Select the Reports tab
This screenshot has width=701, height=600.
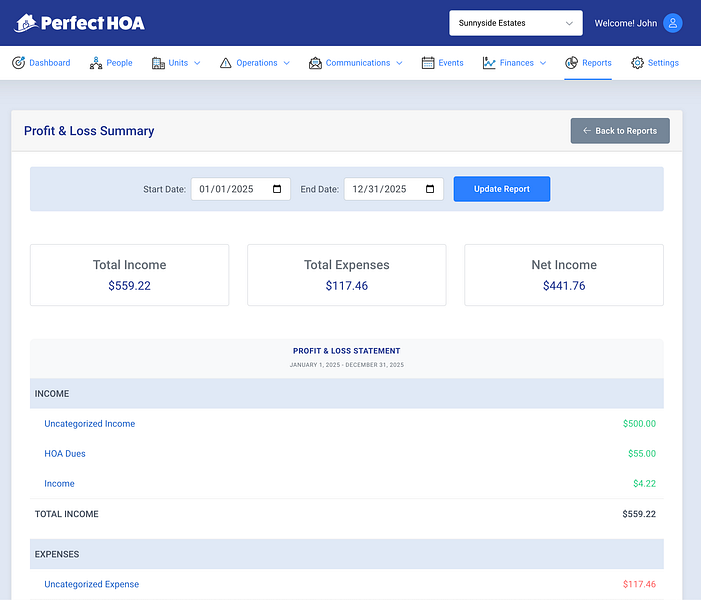588,63
